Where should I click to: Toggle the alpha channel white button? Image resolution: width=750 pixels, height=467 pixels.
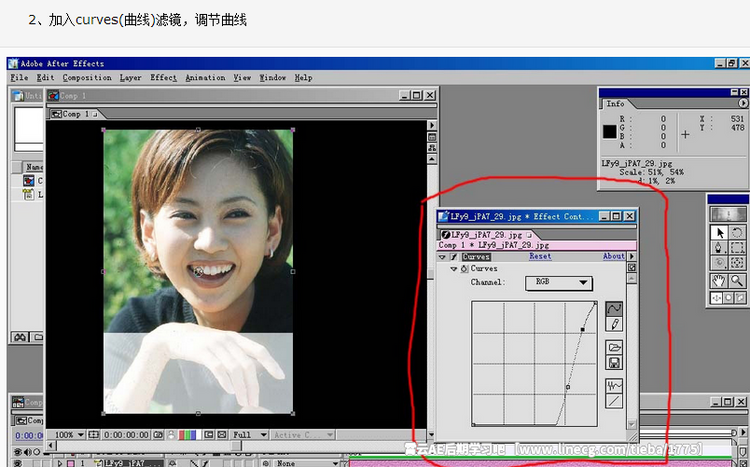[x=199, y=435]
